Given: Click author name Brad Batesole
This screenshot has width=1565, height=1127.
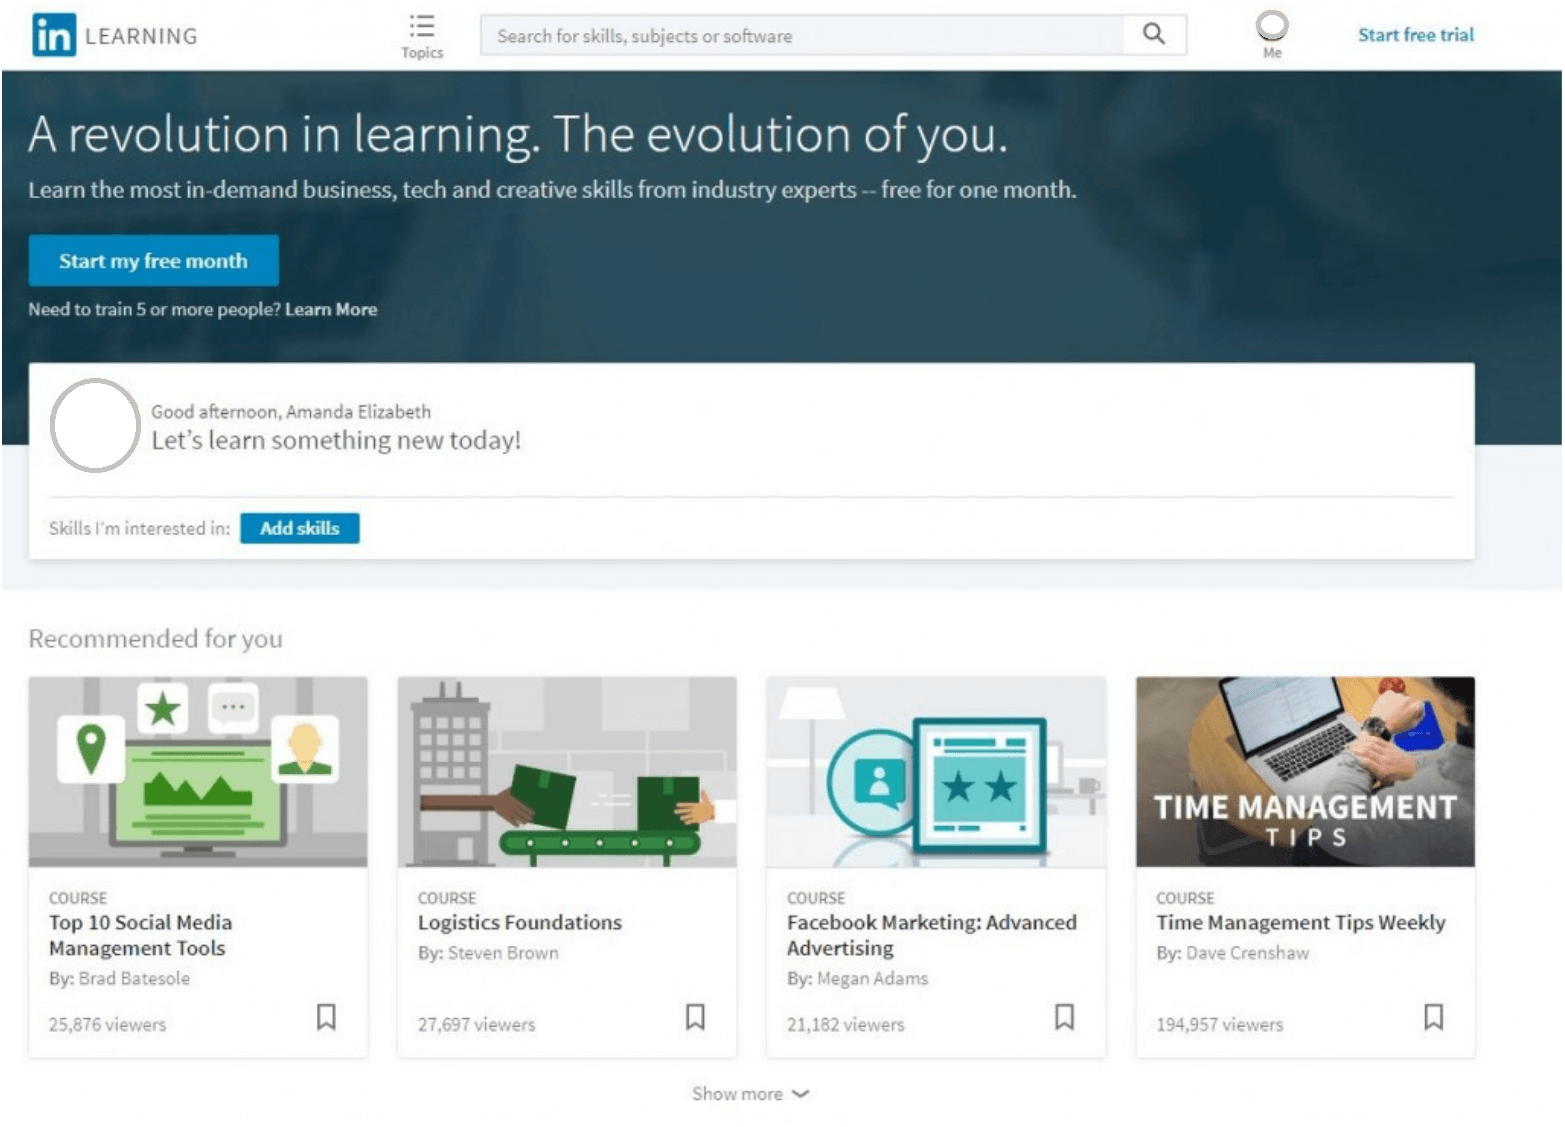Looking at the screenshot, I should point(134,978).
